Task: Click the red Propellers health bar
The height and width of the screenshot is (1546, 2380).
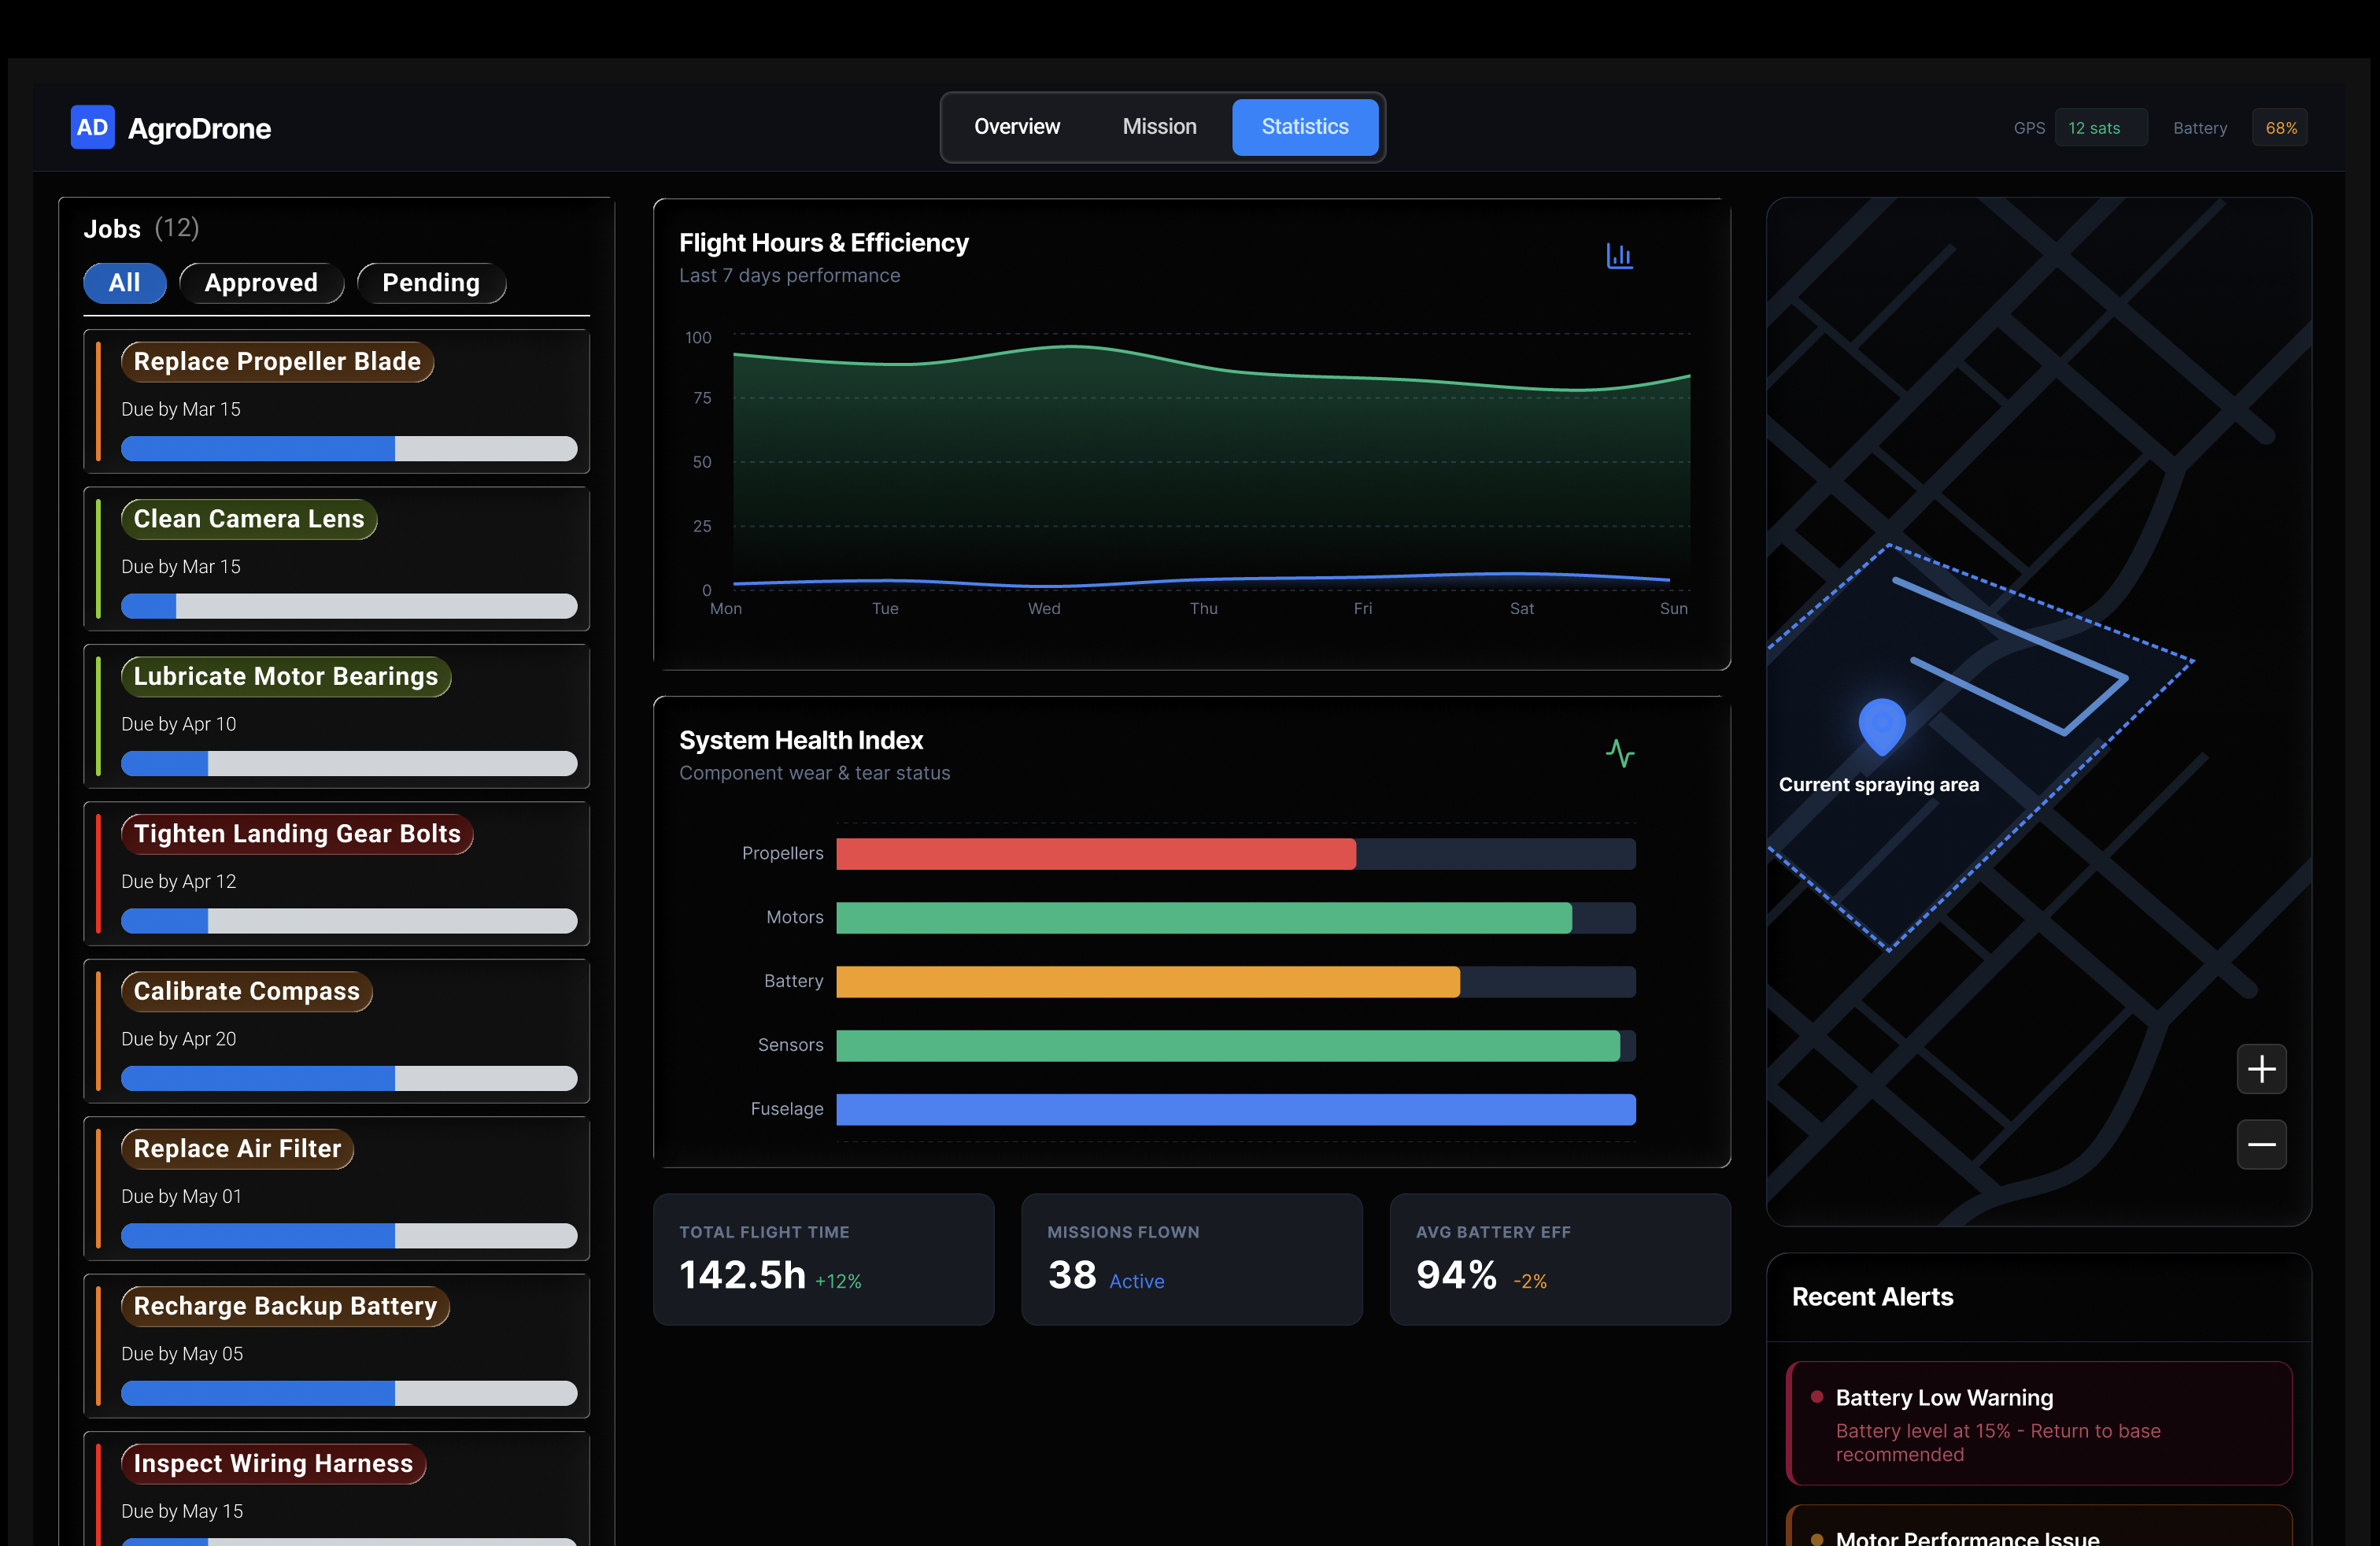Action: click(x=1096, y=854)
